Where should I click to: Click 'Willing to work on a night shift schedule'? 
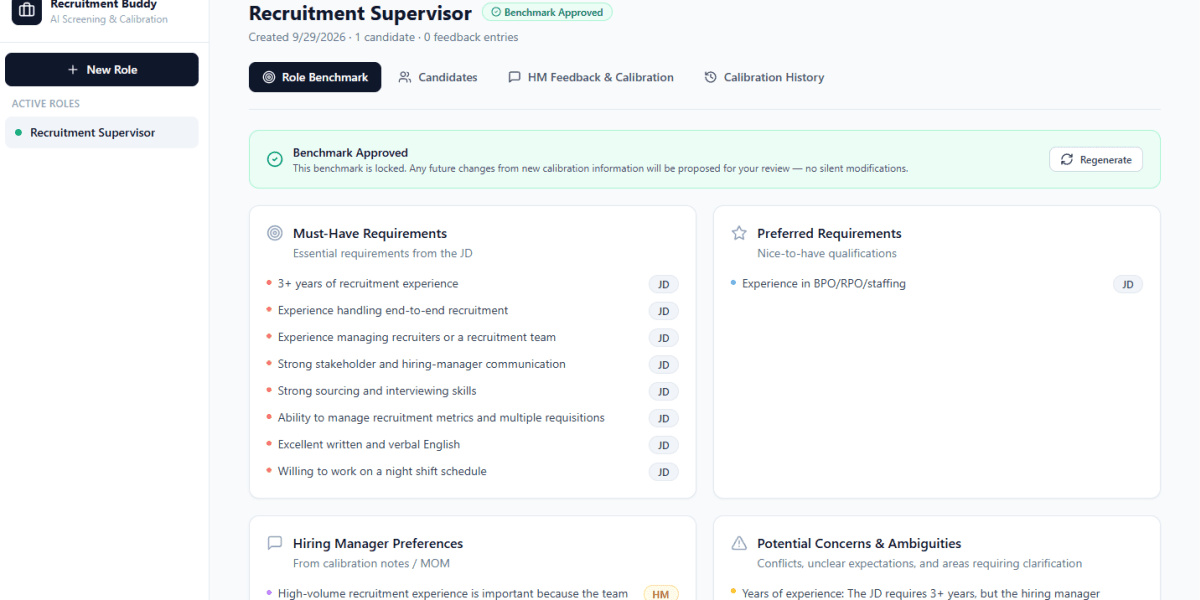point(382,471)
